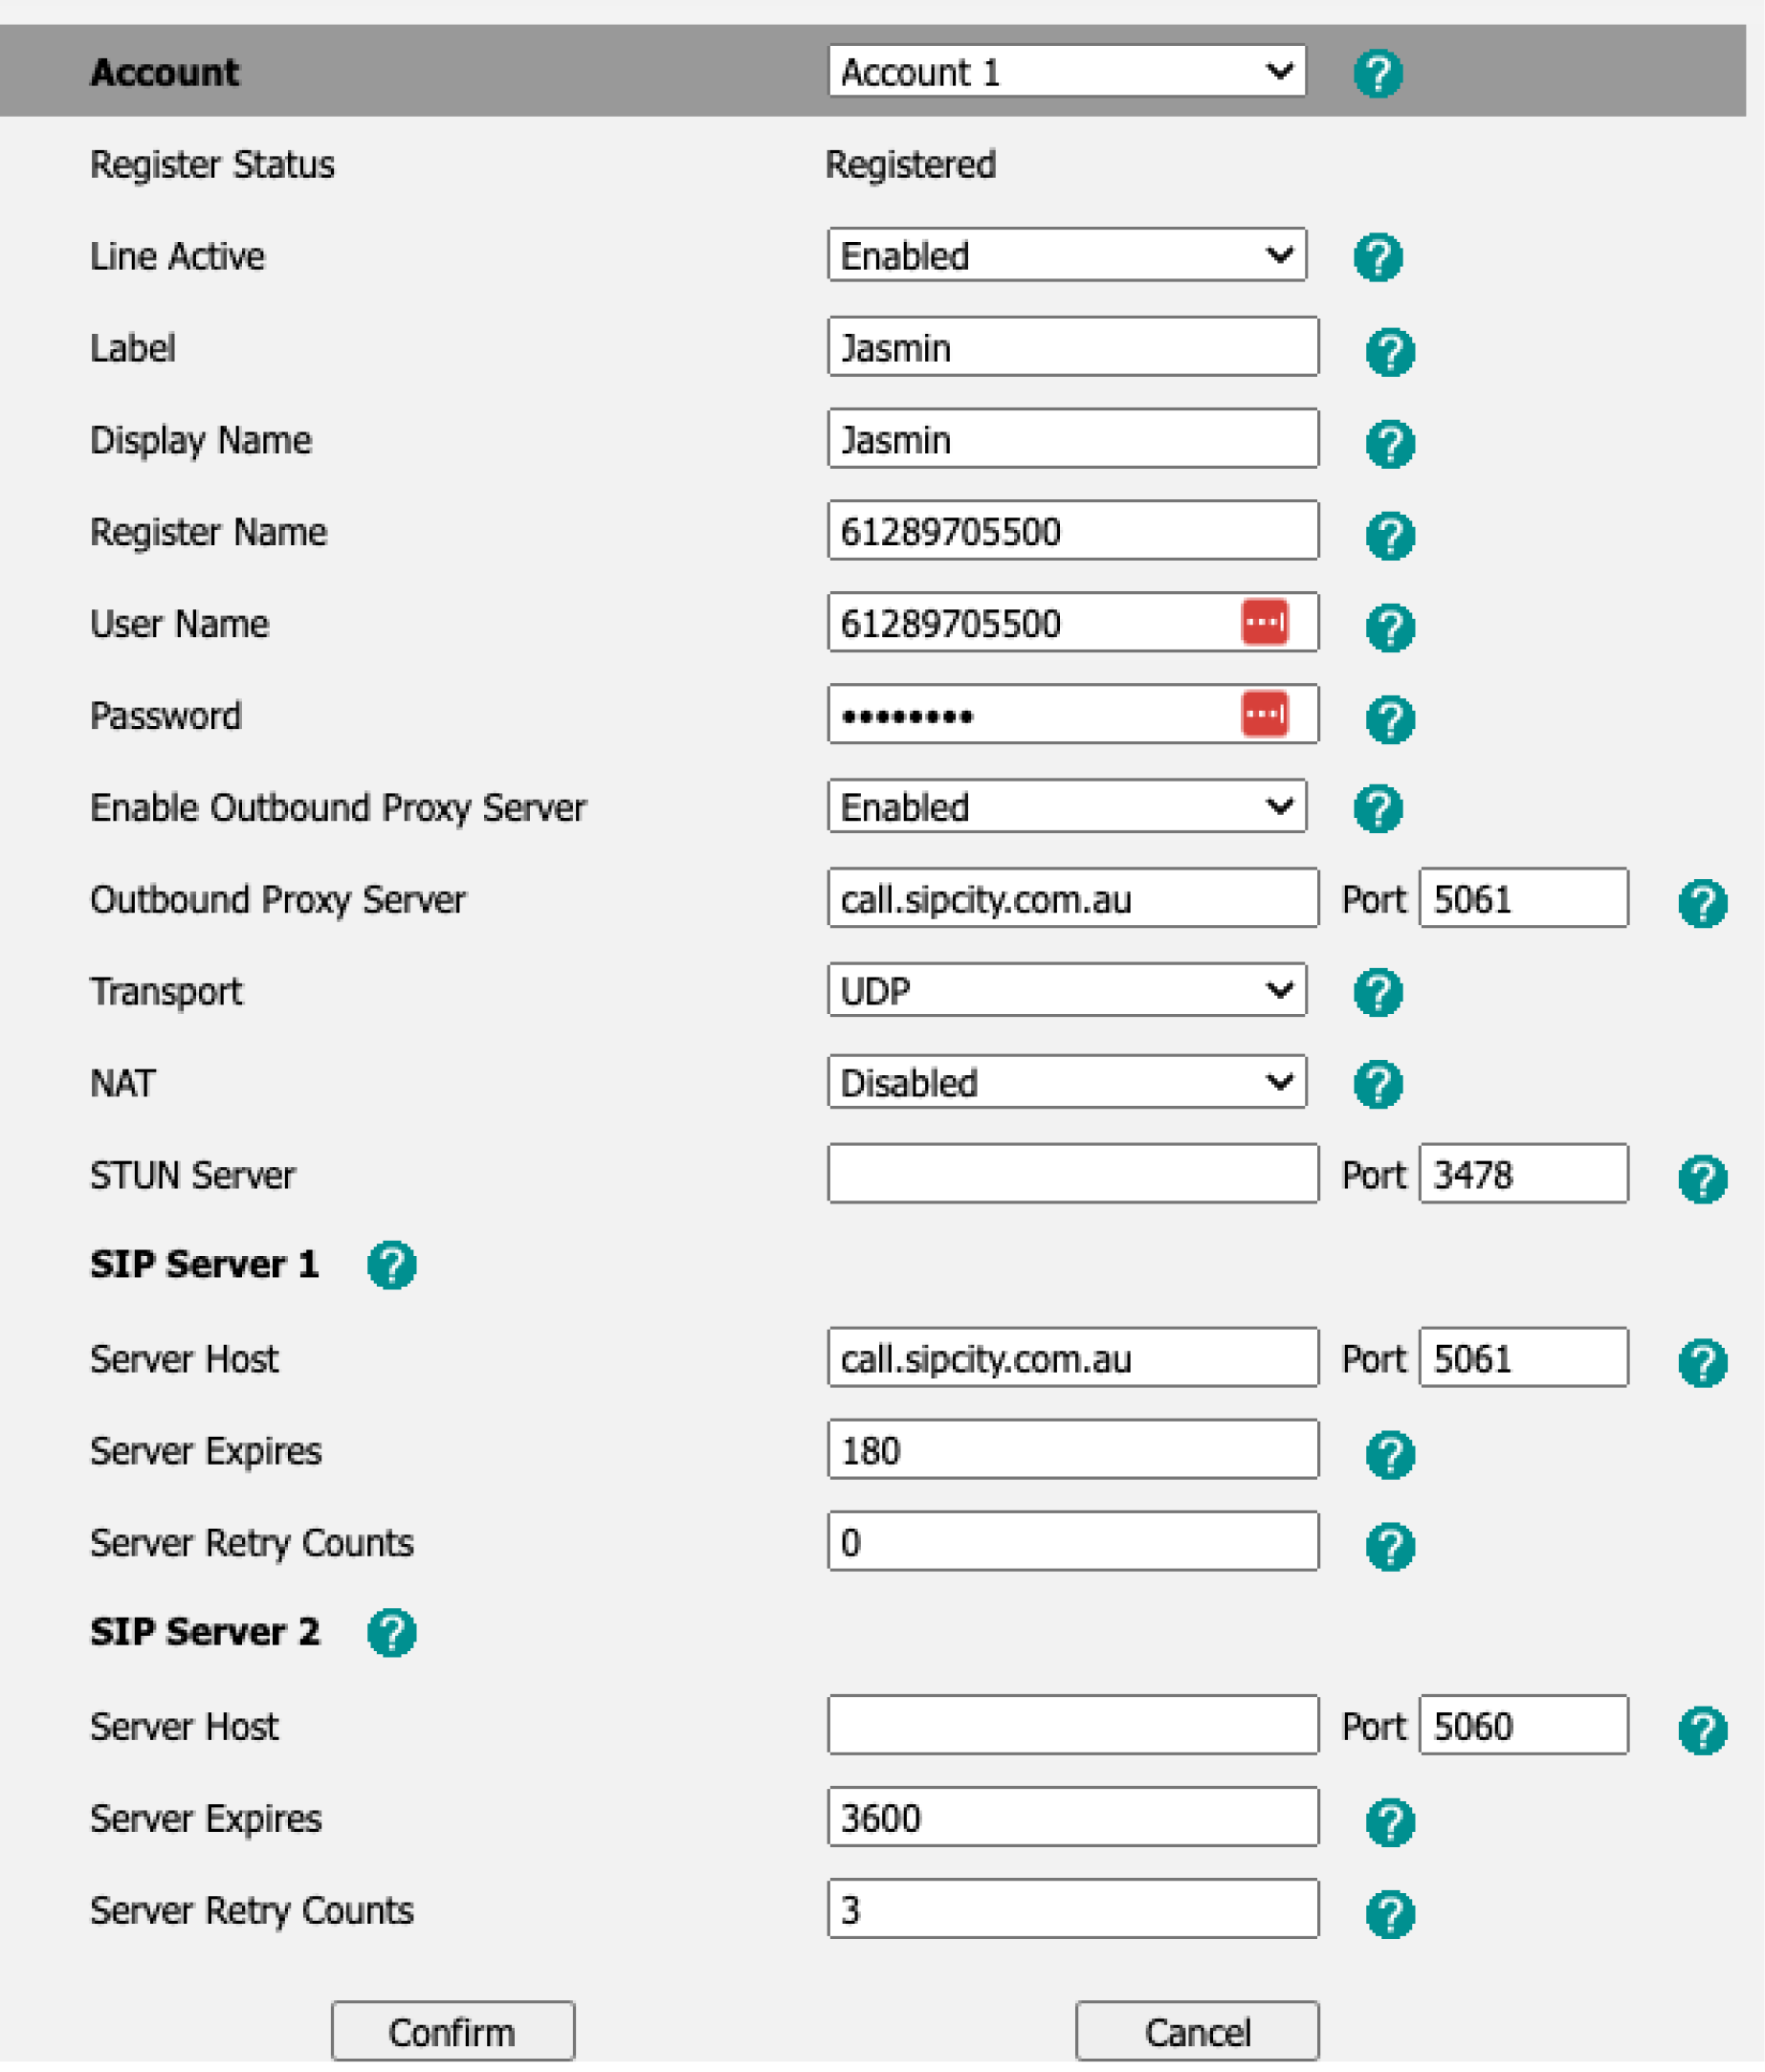Click help icon next to SIP Server 2
The width and height of the screenshot is (1765, 2072).
pos(391,1632)
